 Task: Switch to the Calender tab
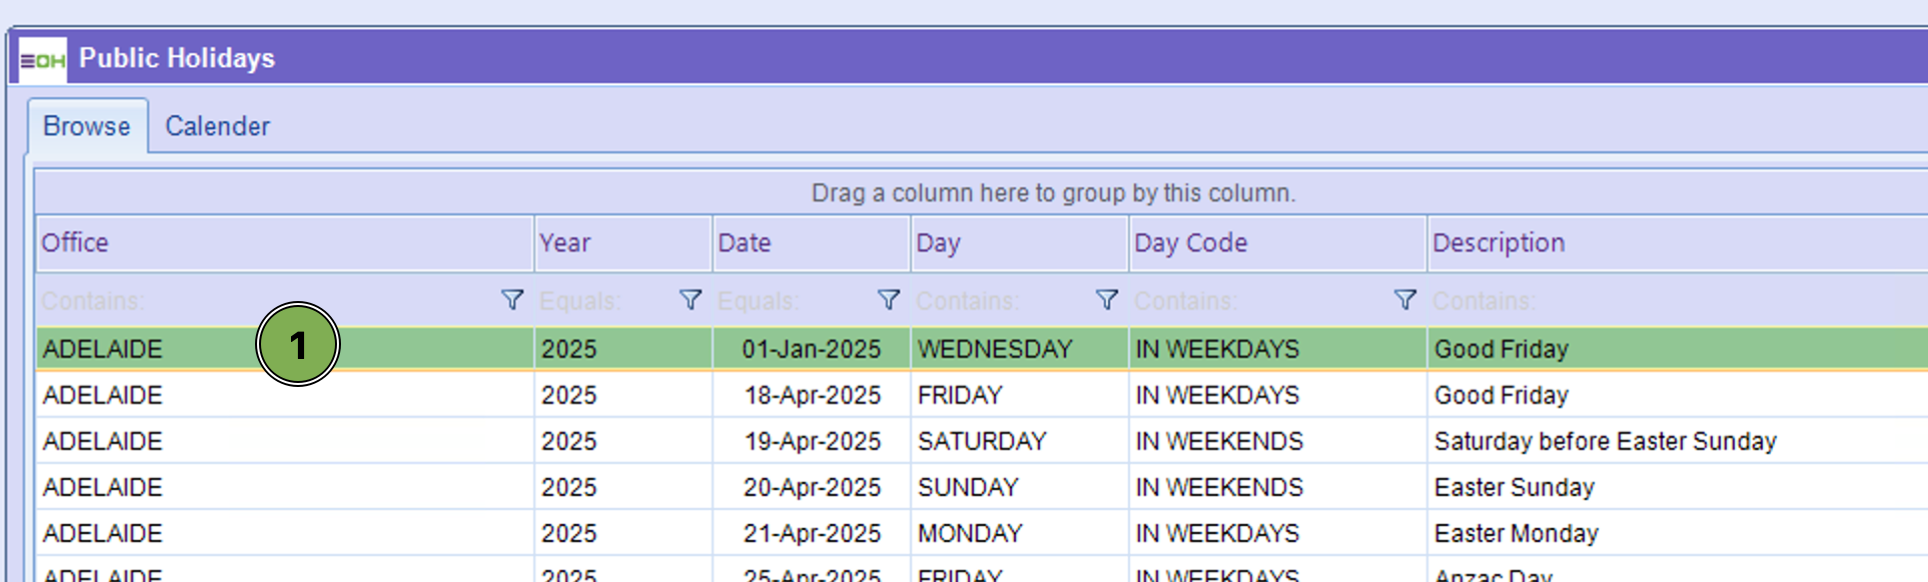pos(217,127)
